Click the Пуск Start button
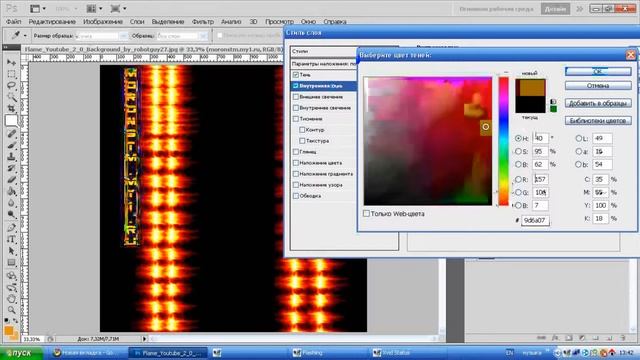Viewport: 640px width, 360px height. coord(21,353)
